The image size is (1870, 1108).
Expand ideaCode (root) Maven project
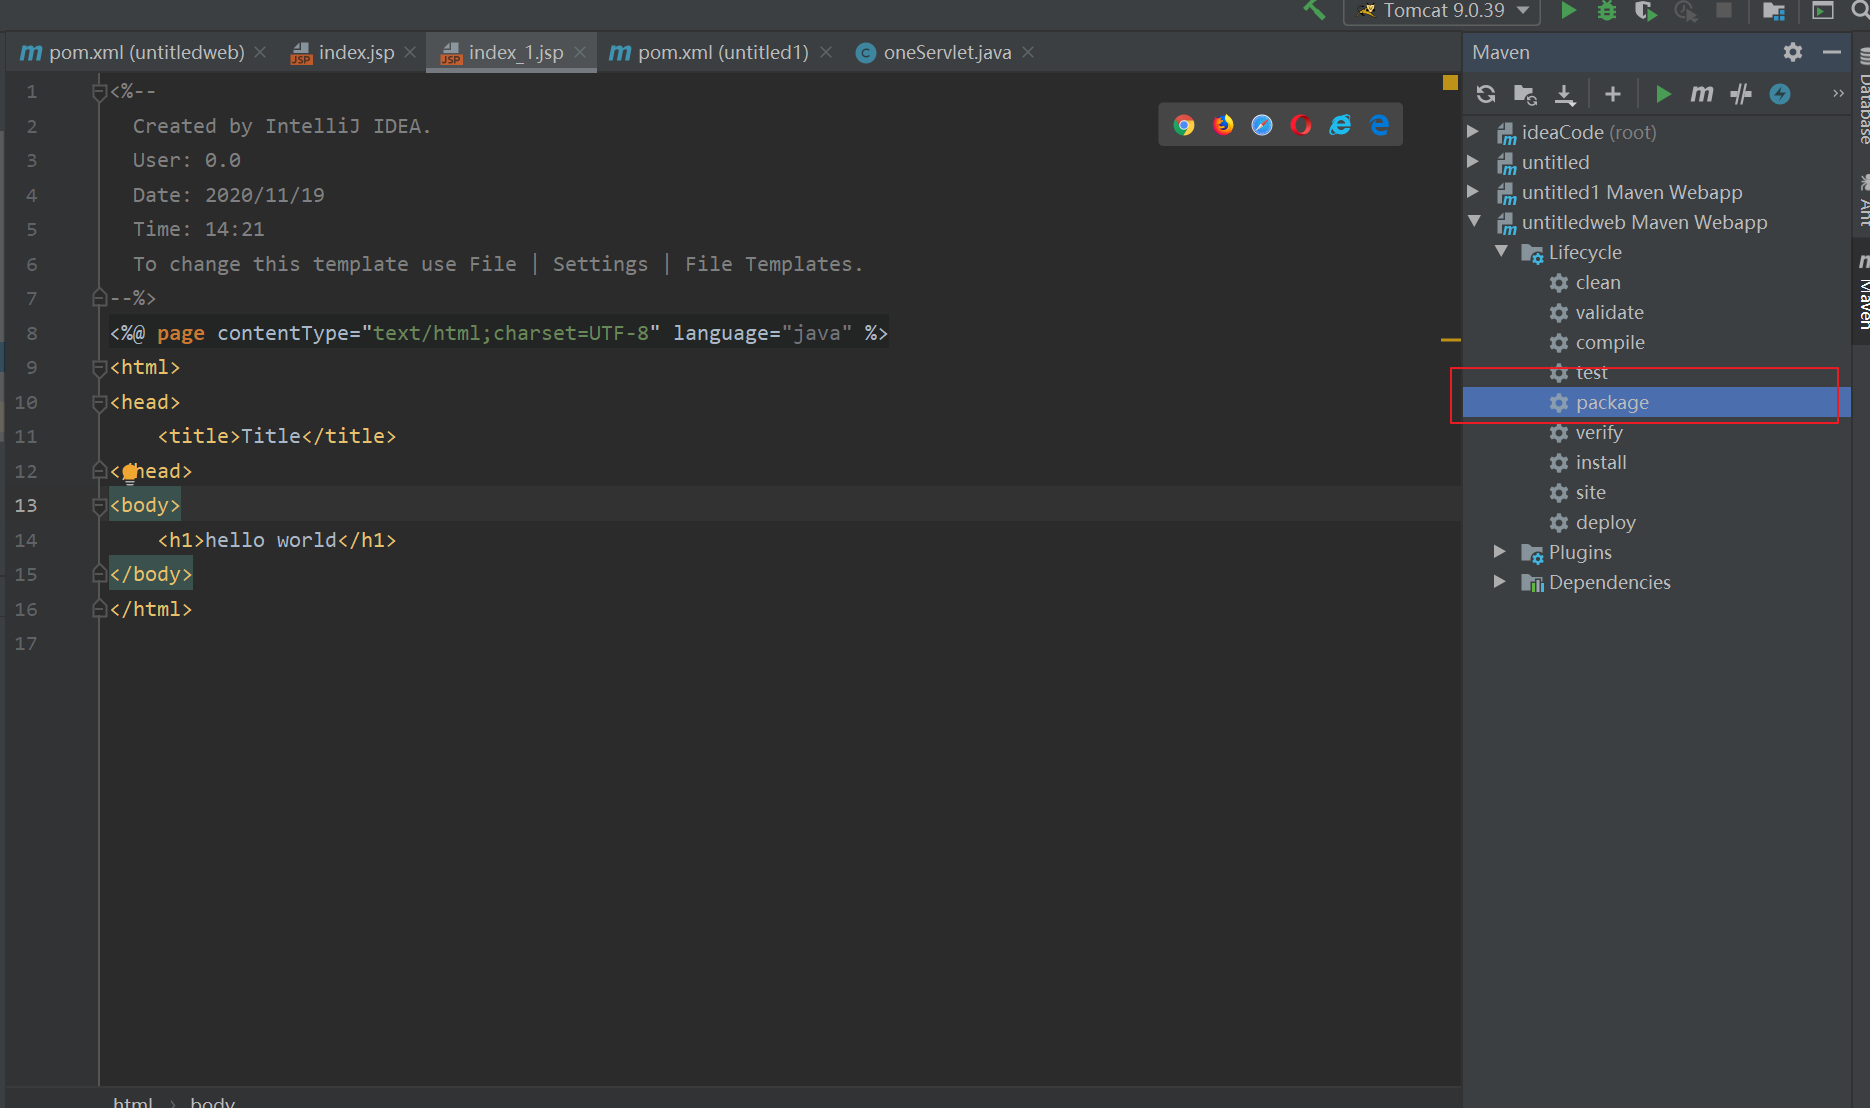point(1473,131)
